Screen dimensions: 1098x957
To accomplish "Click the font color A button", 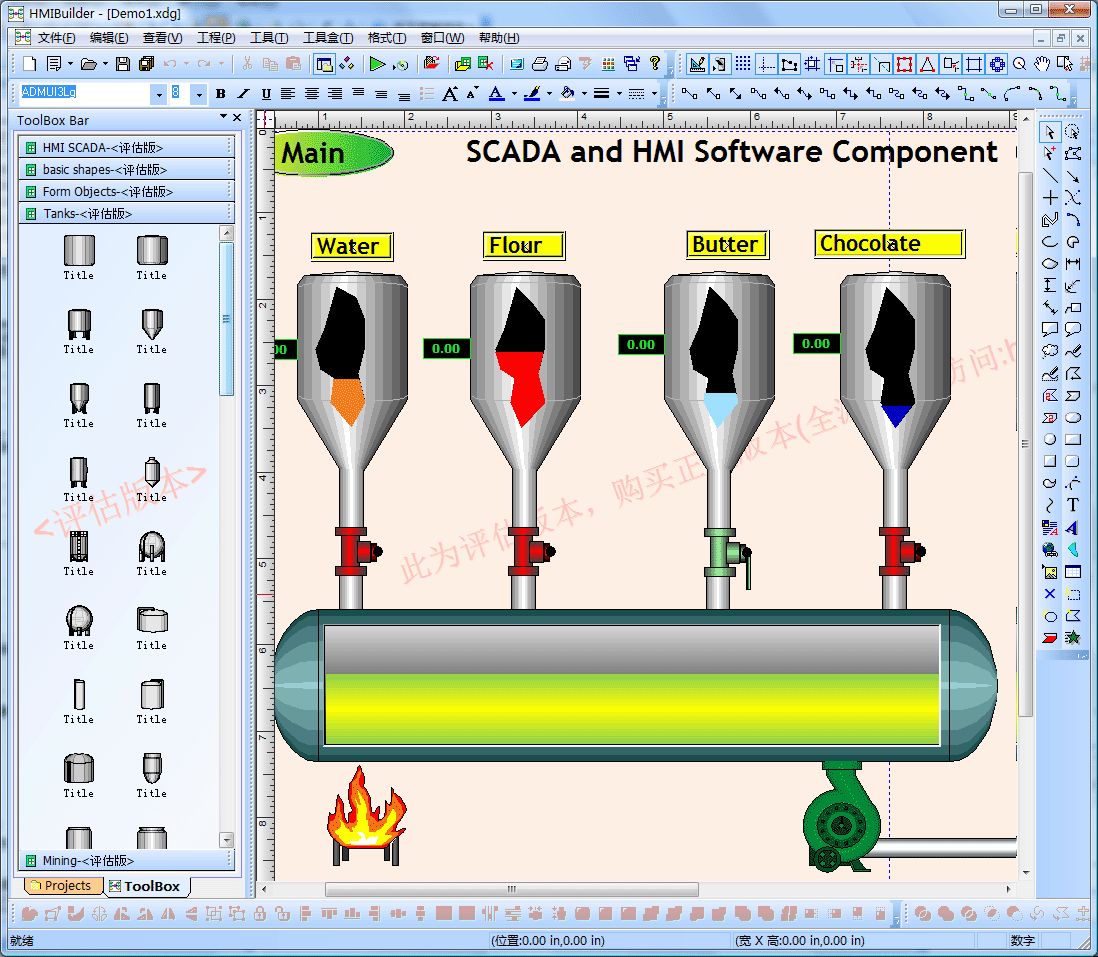I will tap(496, 94).
